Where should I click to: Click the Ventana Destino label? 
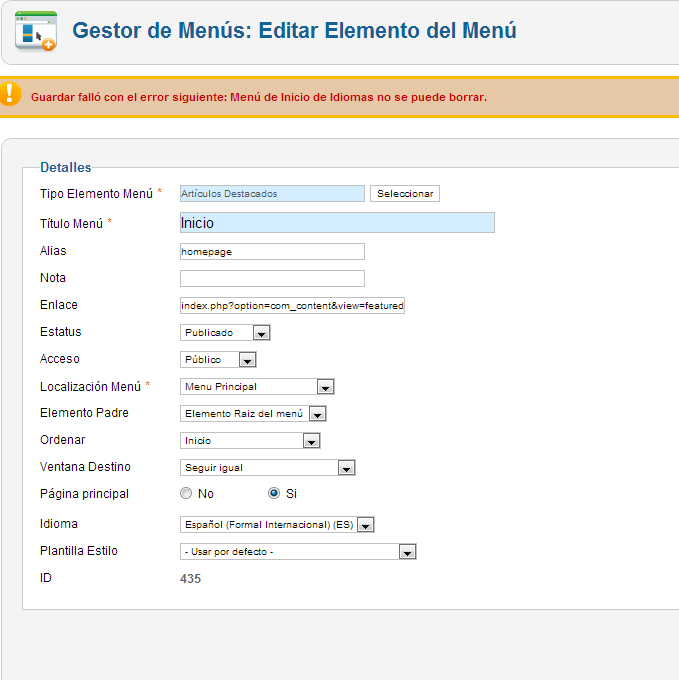(85, 467)
